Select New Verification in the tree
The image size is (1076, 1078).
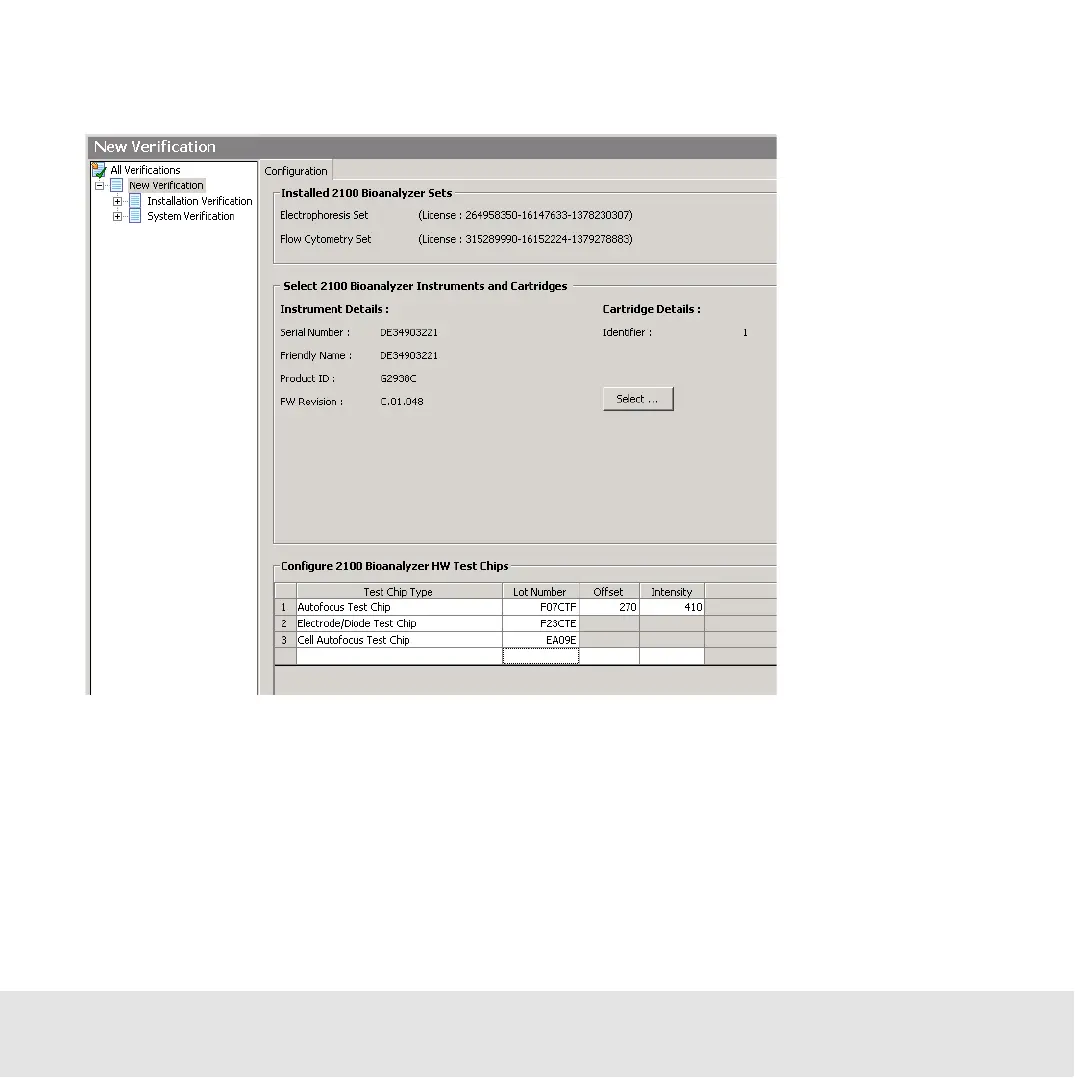(x=166, y=186)
